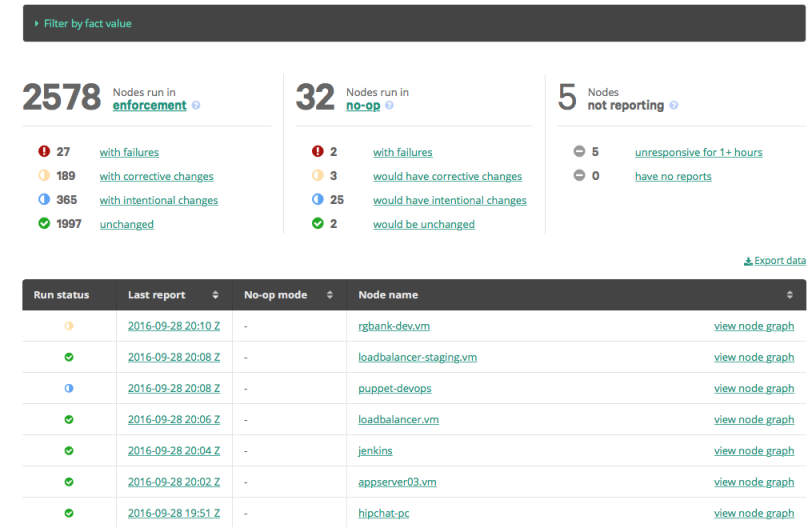Click run status icon for jenkins
Image resolution: width=812 pixels, height=527 pixels.
(x=69, y=450)
